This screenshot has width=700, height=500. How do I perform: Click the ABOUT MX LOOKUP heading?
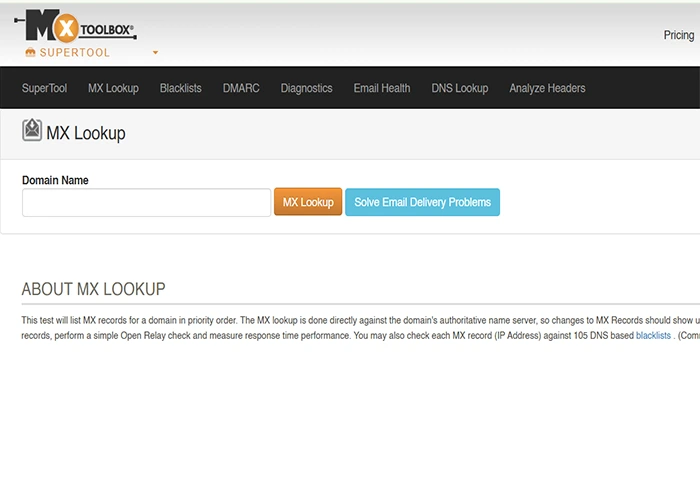pos(93,289)
